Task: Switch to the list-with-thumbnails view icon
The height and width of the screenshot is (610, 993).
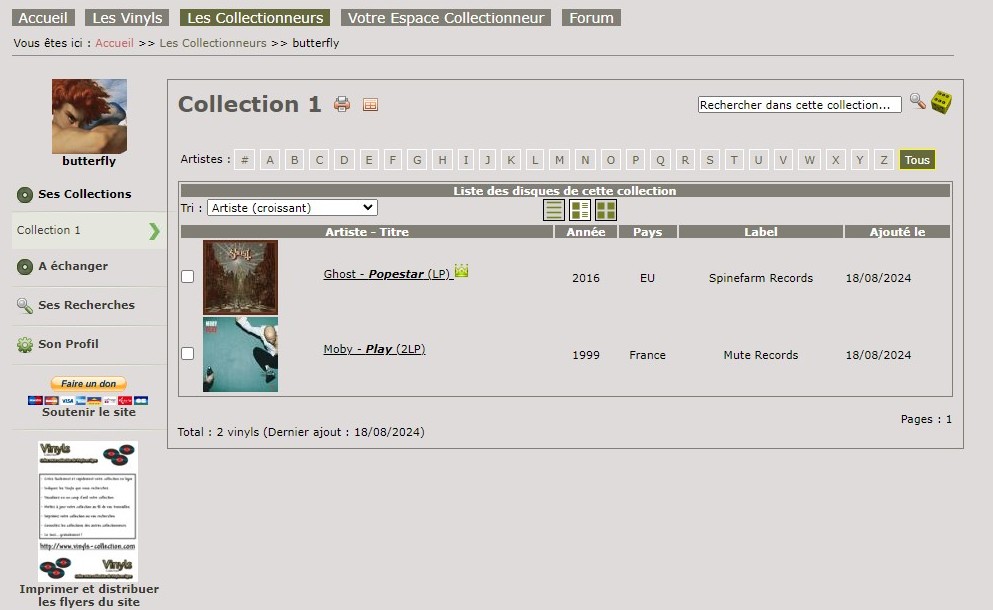Action: 579,210
